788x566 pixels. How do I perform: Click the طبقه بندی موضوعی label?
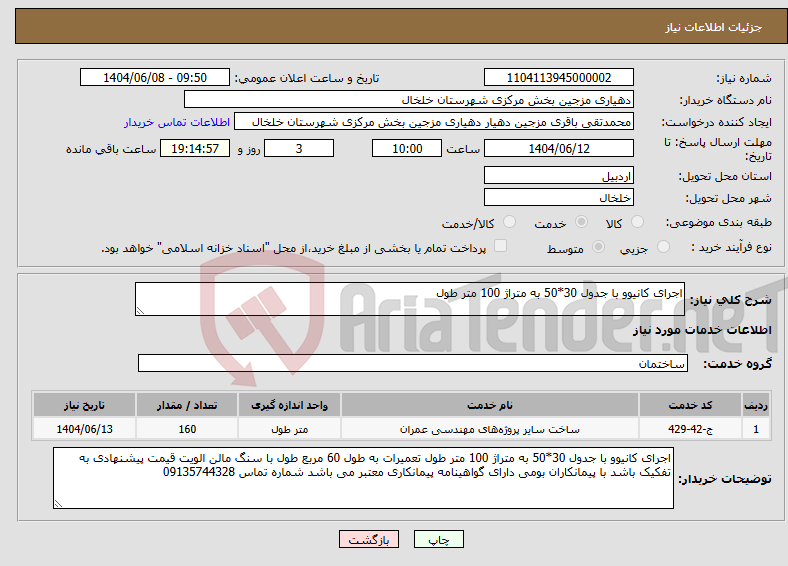coord(719,222)
